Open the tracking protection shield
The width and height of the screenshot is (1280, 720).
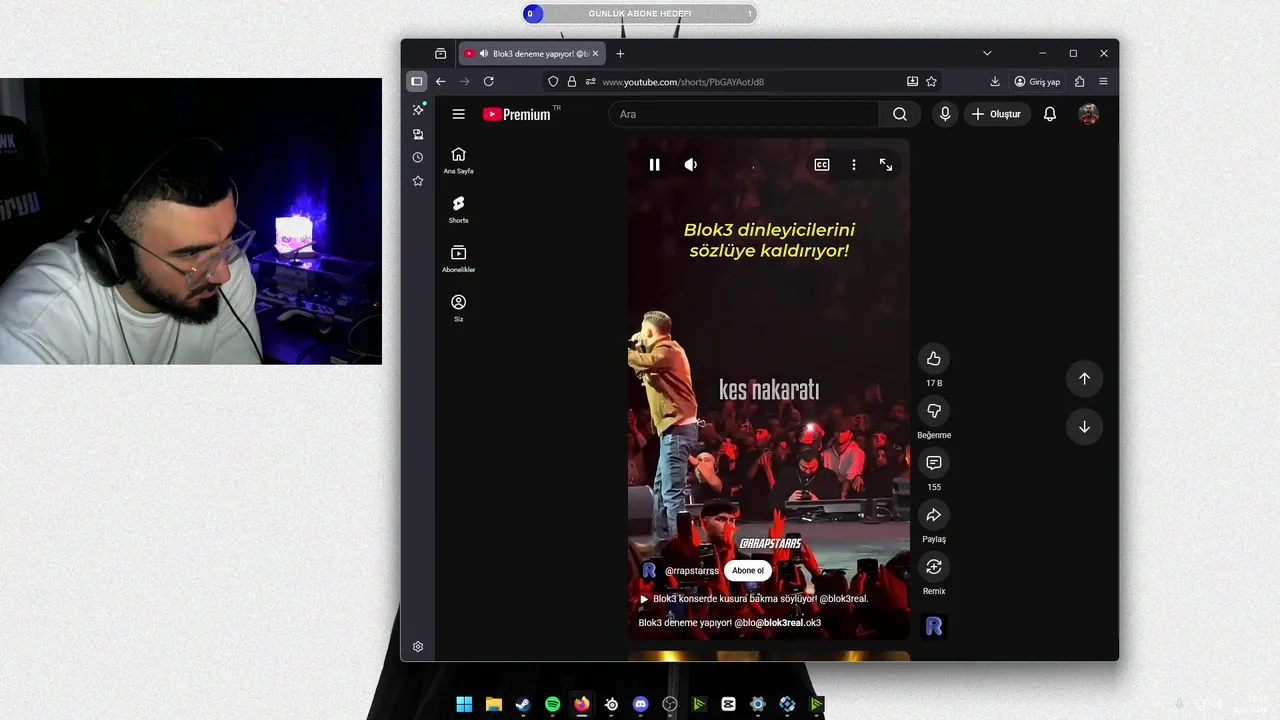pos(553,81)
